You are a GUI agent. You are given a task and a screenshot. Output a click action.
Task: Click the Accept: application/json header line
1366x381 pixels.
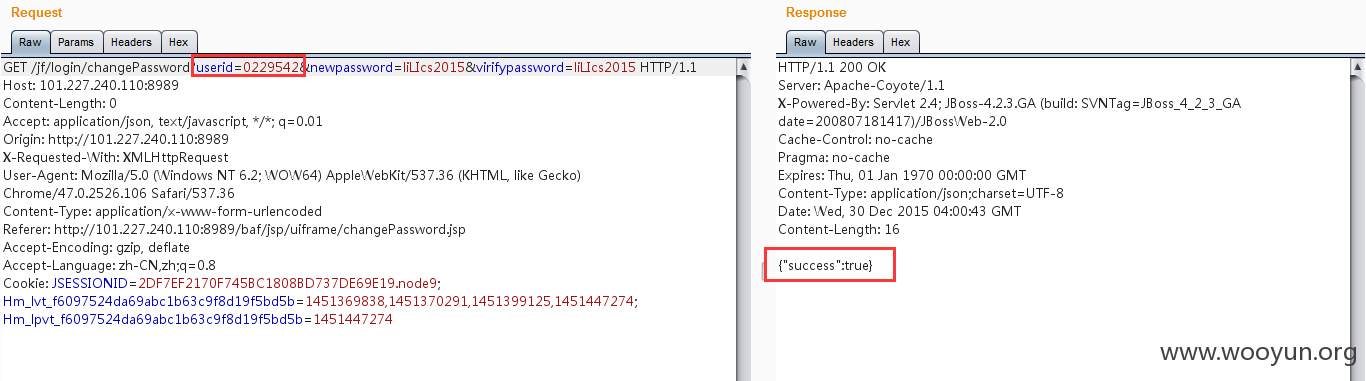[x=163, y=122]
